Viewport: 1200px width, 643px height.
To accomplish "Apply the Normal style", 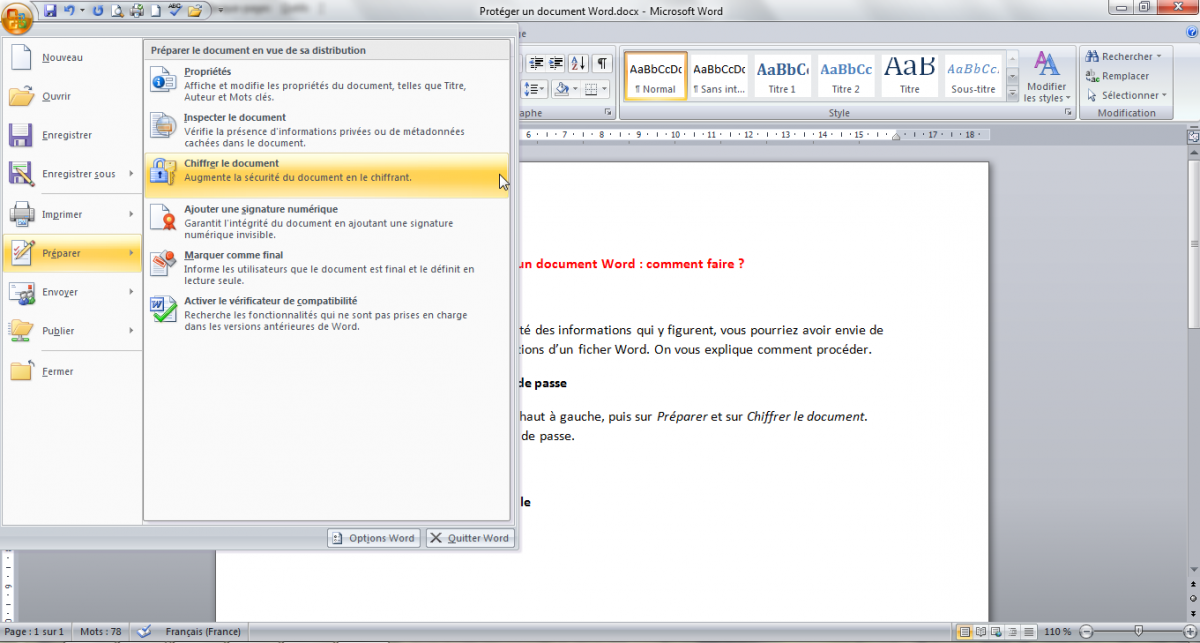I will coord(656,76).
